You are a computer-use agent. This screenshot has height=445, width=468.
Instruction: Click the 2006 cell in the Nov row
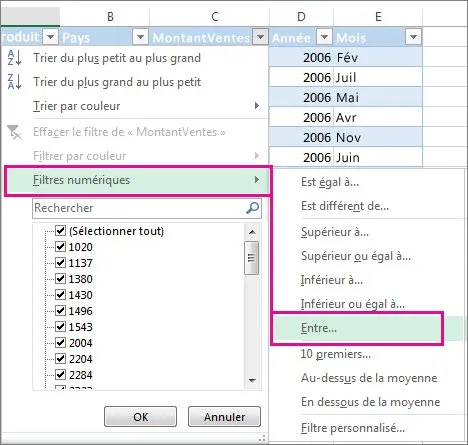coord(301,137)
